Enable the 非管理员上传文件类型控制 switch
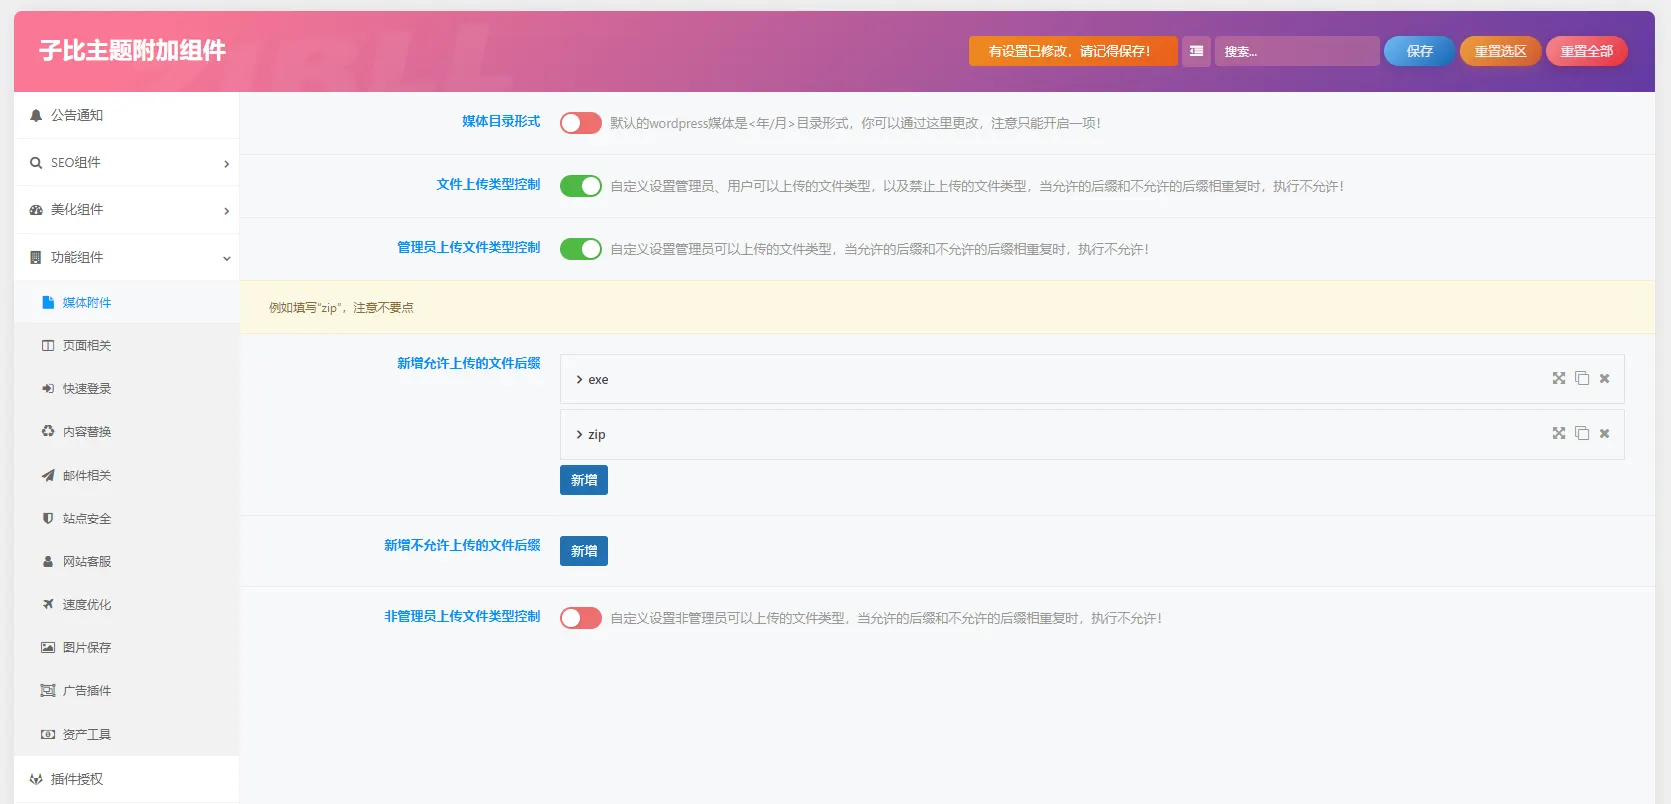This screenshot has height=804, width=1671. 581,618
